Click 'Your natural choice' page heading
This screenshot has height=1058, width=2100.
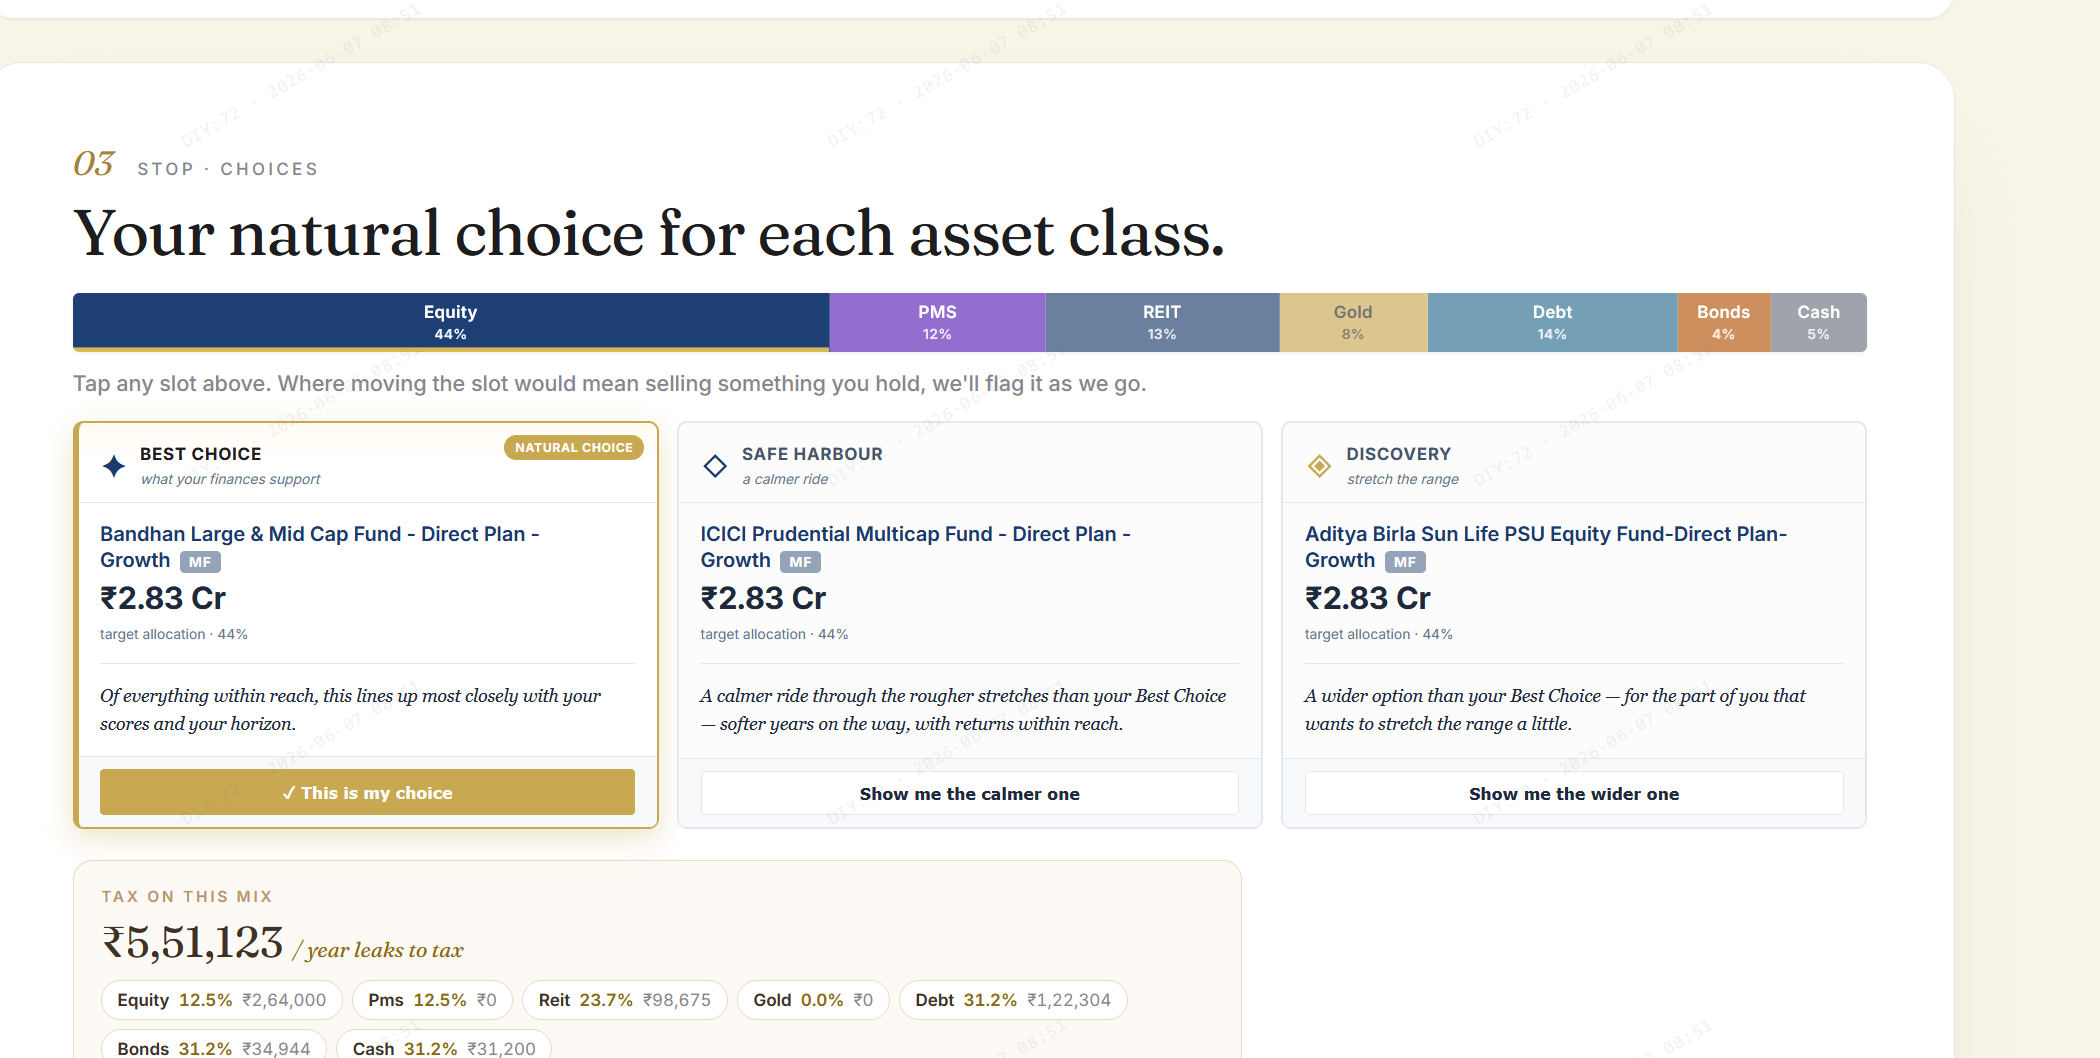[649, 233]
